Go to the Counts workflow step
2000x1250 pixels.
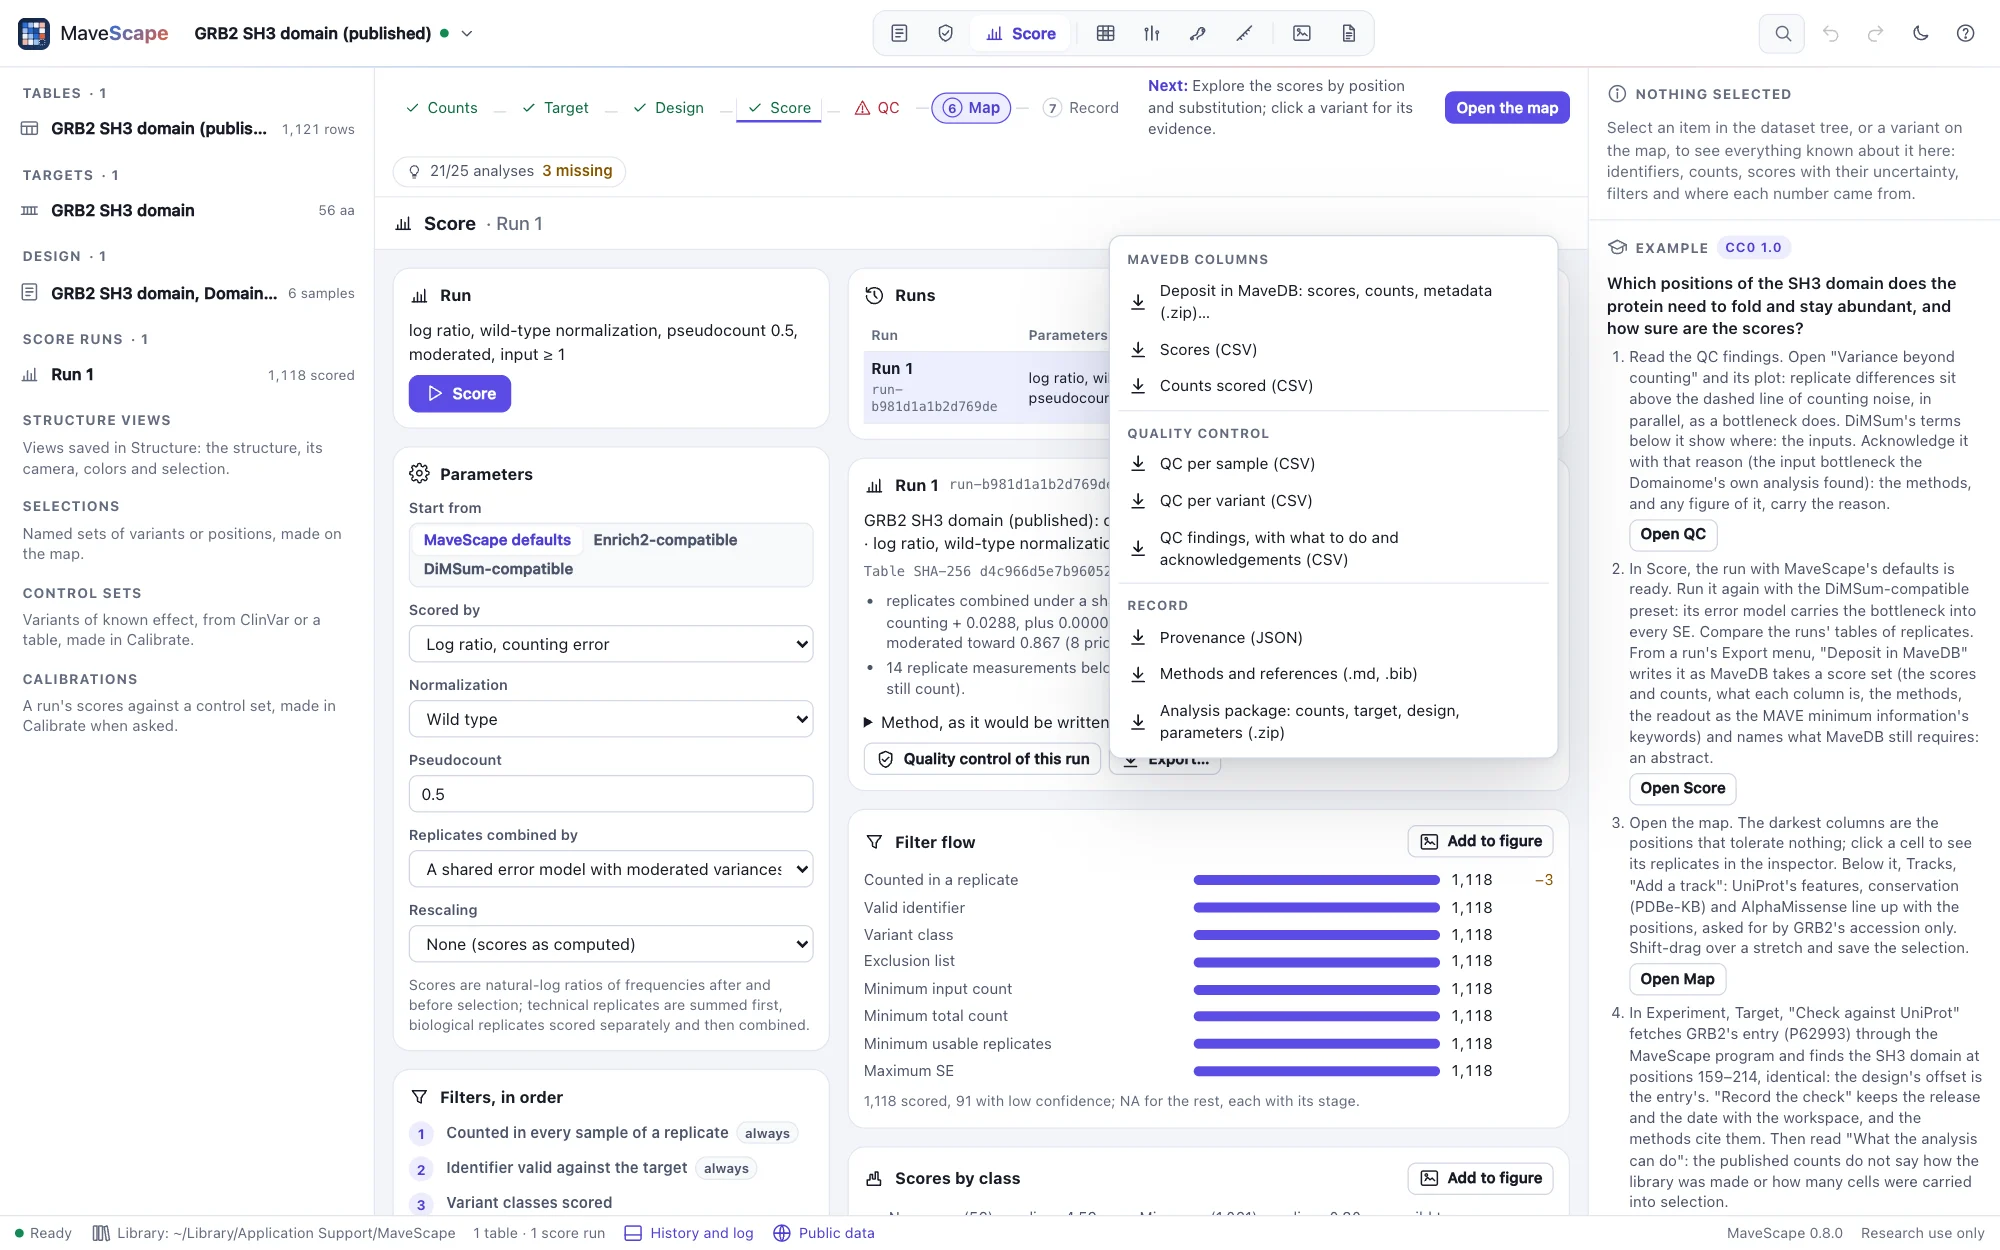441,108
